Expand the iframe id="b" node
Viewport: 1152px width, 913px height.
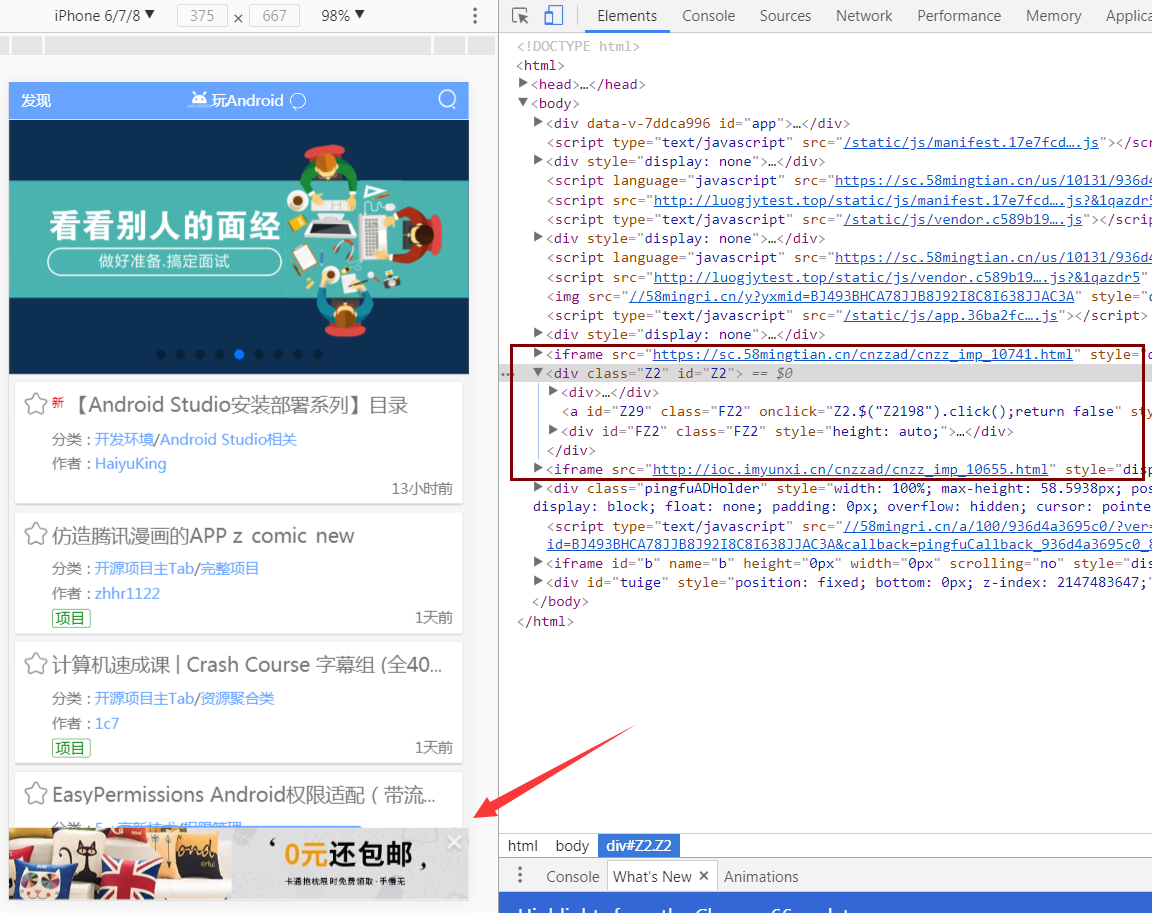(538, 562)
